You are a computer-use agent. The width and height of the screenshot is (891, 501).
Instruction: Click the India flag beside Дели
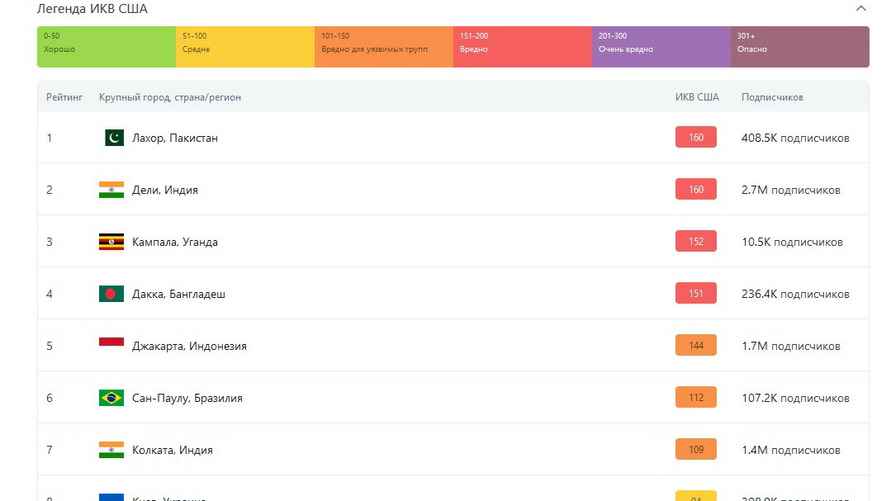point(111,190)
